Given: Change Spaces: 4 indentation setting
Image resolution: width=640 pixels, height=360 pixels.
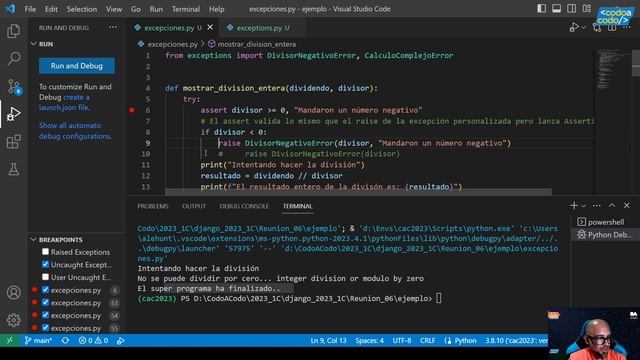Looking at the screenshot, I should point(369,340).
